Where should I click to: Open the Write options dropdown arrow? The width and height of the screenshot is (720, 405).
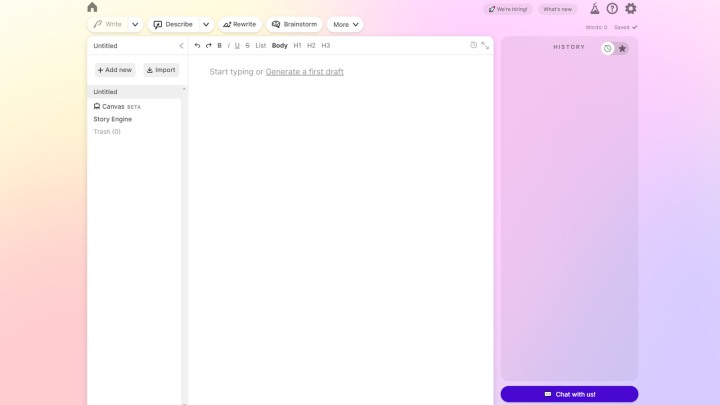tap(135, 24)
